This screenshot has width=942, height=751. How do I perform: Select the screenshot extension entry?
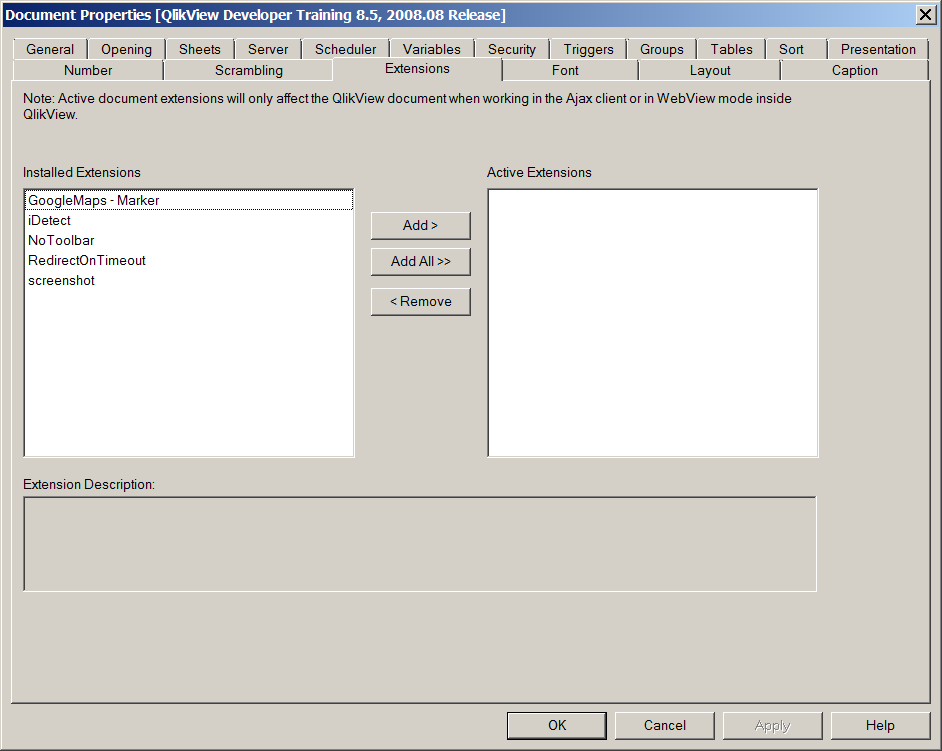[x=189, y=281]
